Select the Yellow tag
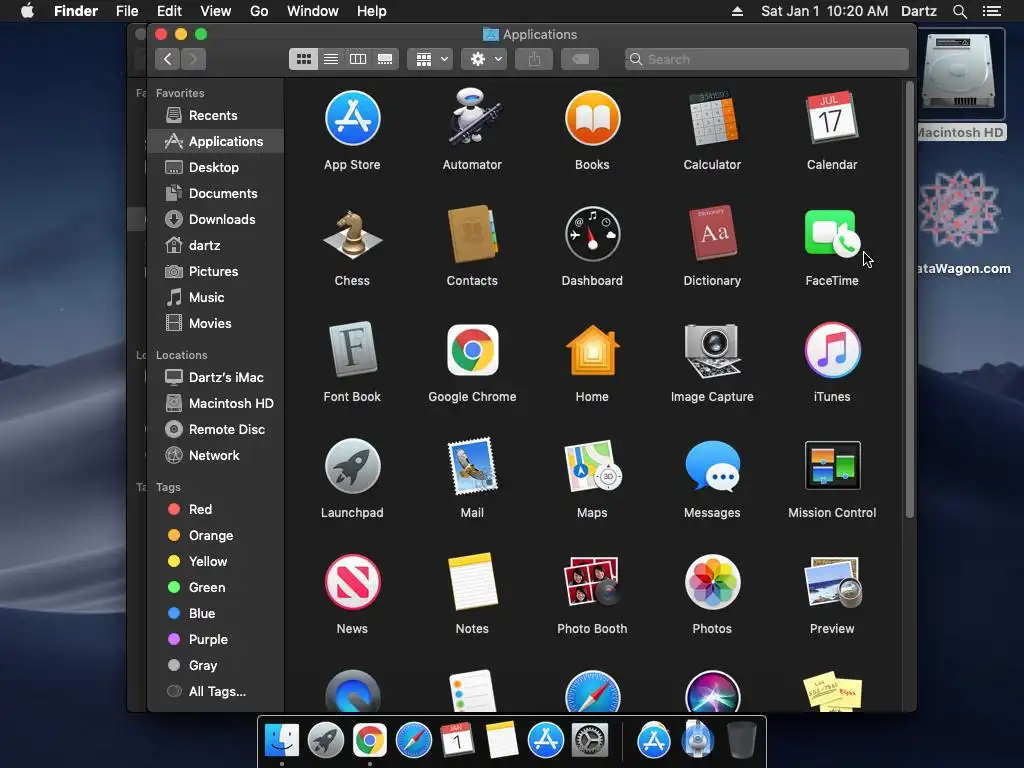Image resolution: width=1024 pixels, height=768 pixels. tap(216, 562)
